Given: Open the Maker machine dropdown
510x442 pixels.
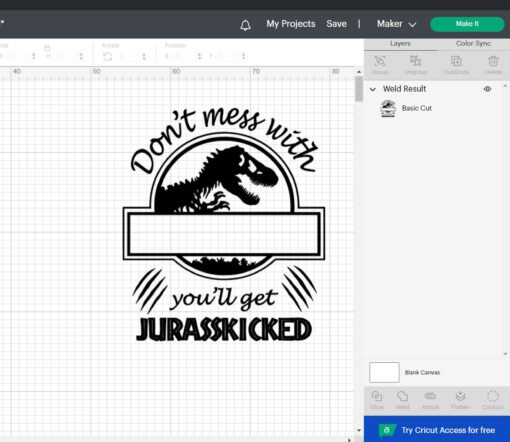Looking at the screenshot, I should click(396, 24).
